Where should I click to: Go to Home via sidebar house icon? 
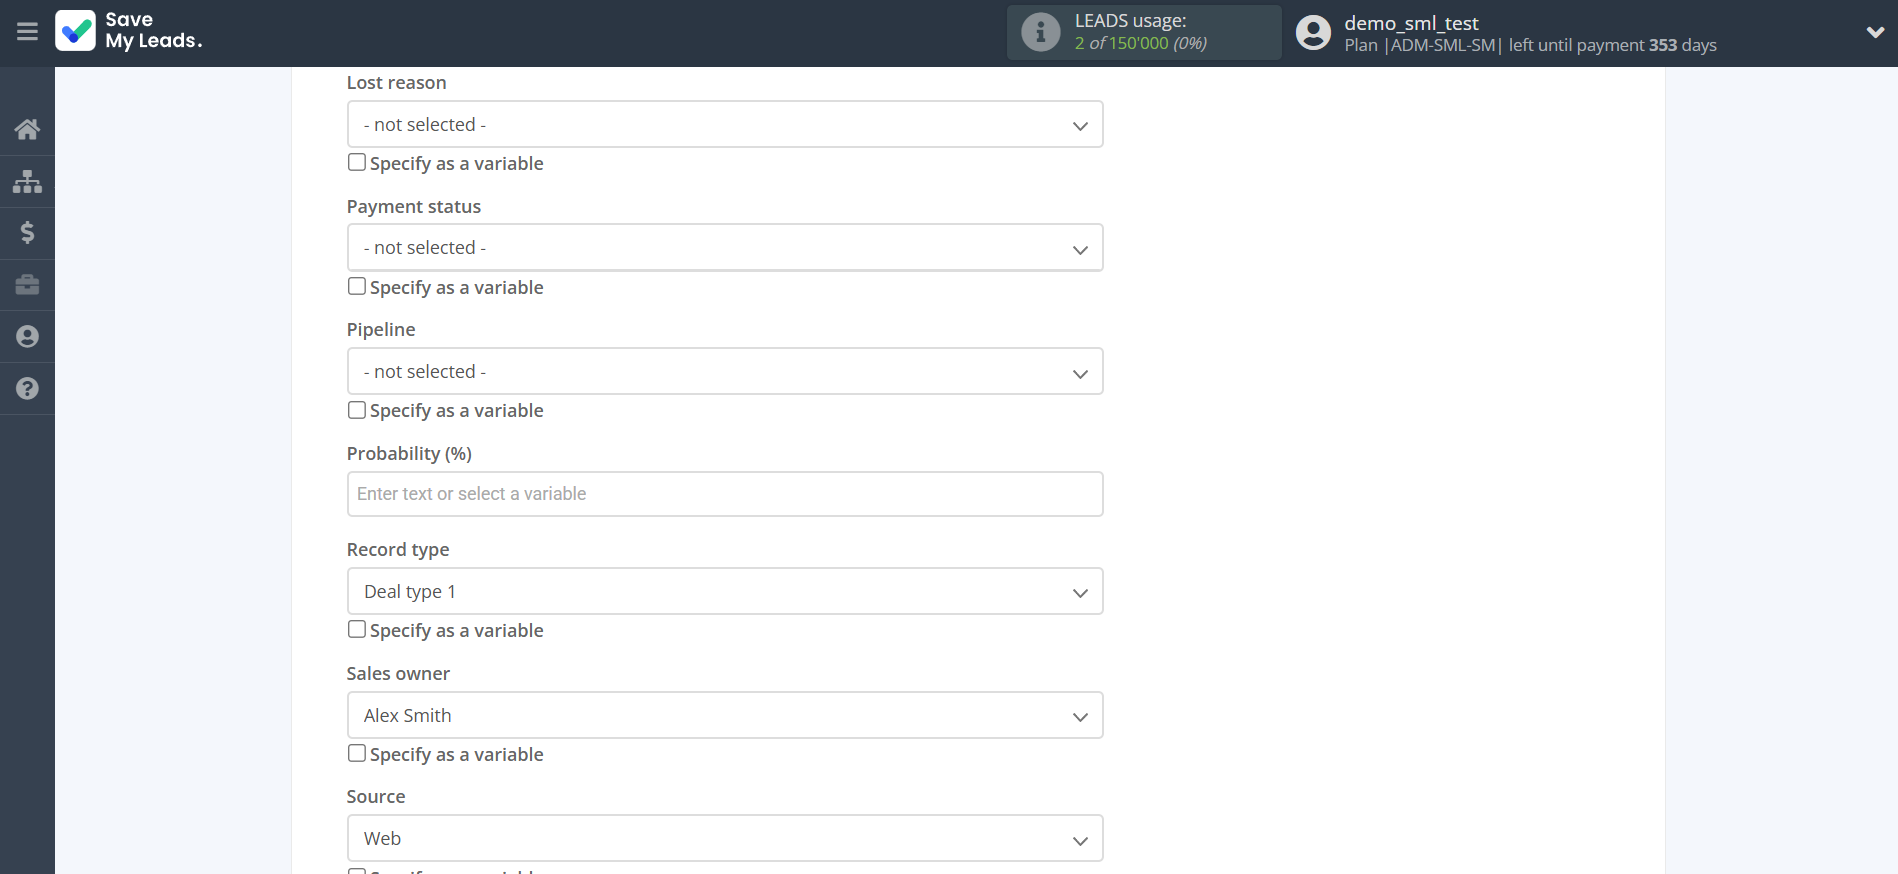tap(27, 129)
